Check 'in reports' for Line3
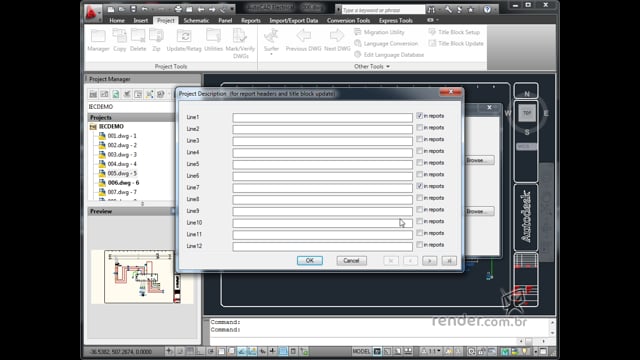 point(420,139)
